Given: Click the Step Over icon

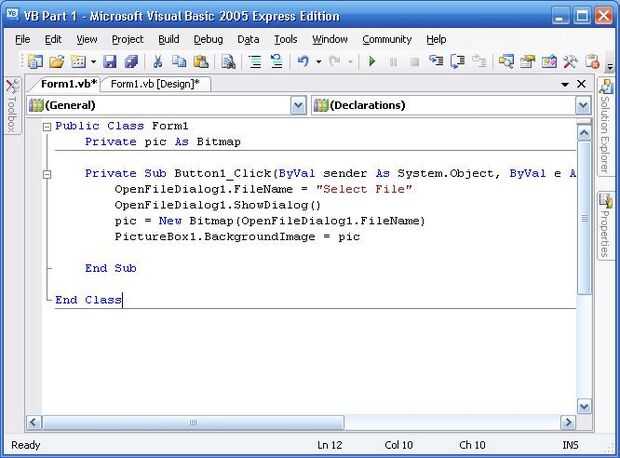Looking at the screenshot, I should [x=457, y=62].
